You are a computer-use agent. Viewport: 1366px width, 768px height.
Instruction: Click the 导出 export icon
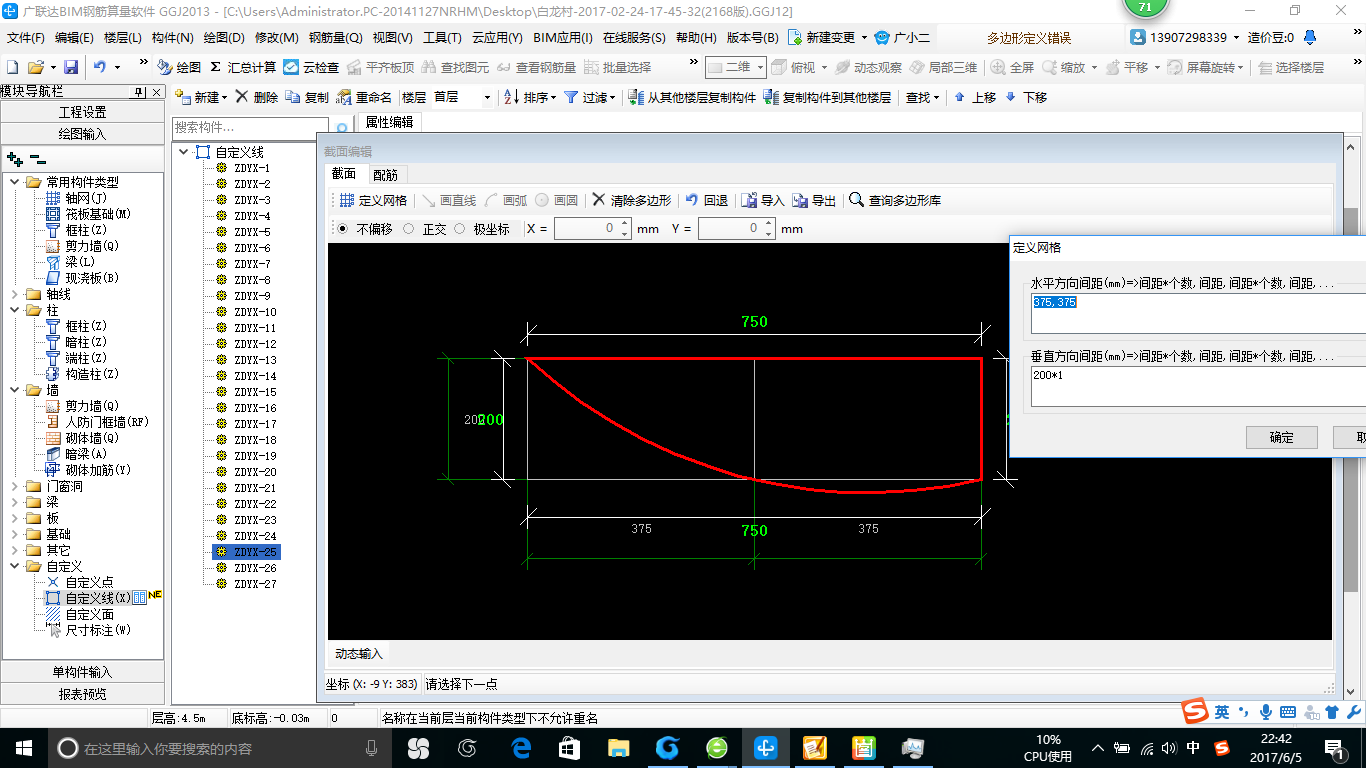(814, 200)
